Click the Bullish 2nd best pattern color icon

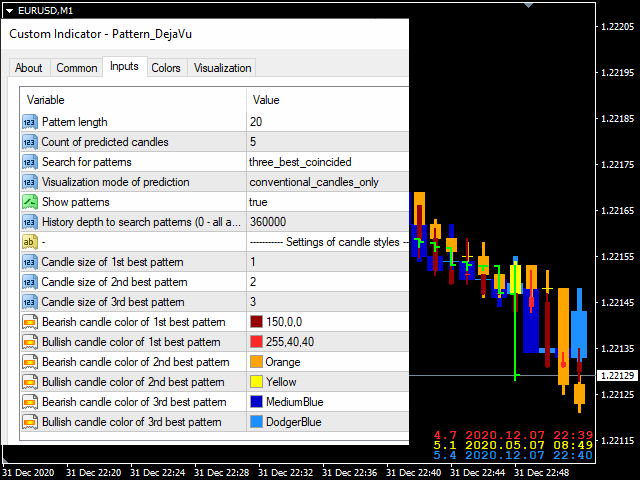[30, 382]
